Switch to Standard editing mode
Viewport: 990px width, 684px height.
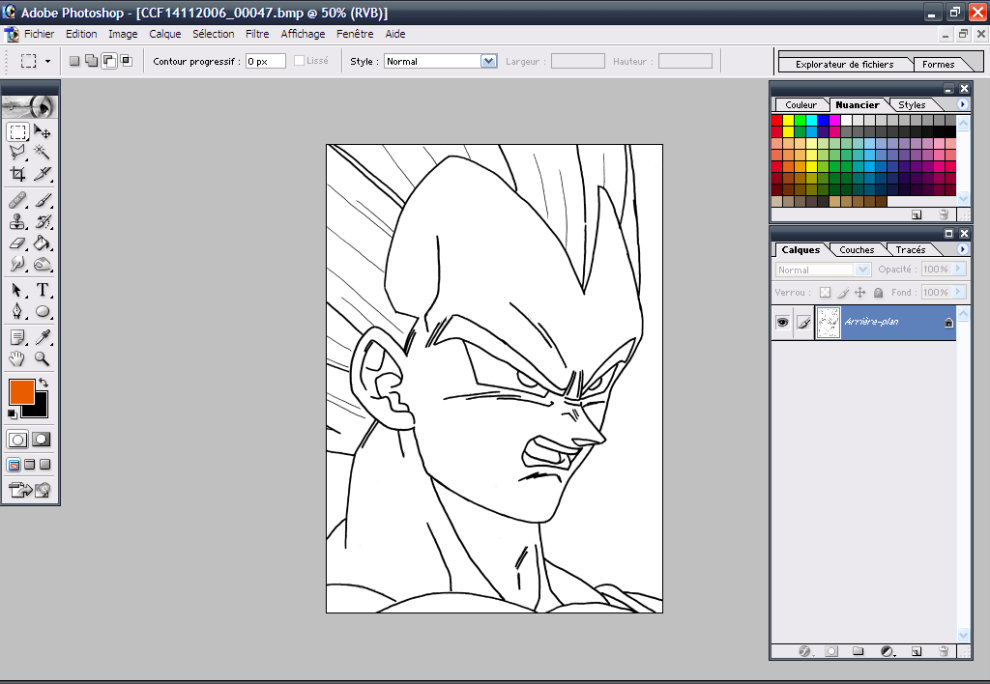(x=18, y=439)
